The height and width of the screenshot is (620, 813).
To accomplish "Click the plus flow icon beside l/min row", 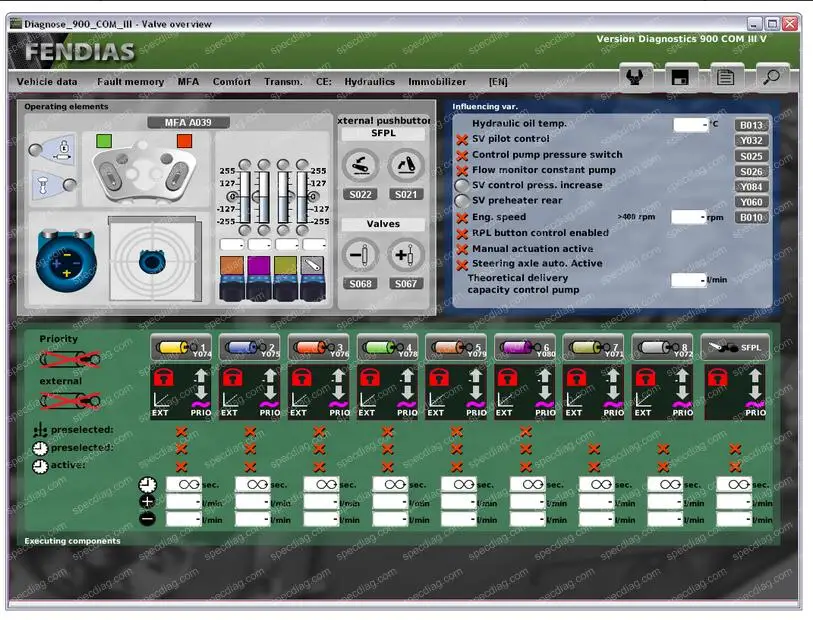I will tap(147, 502).
